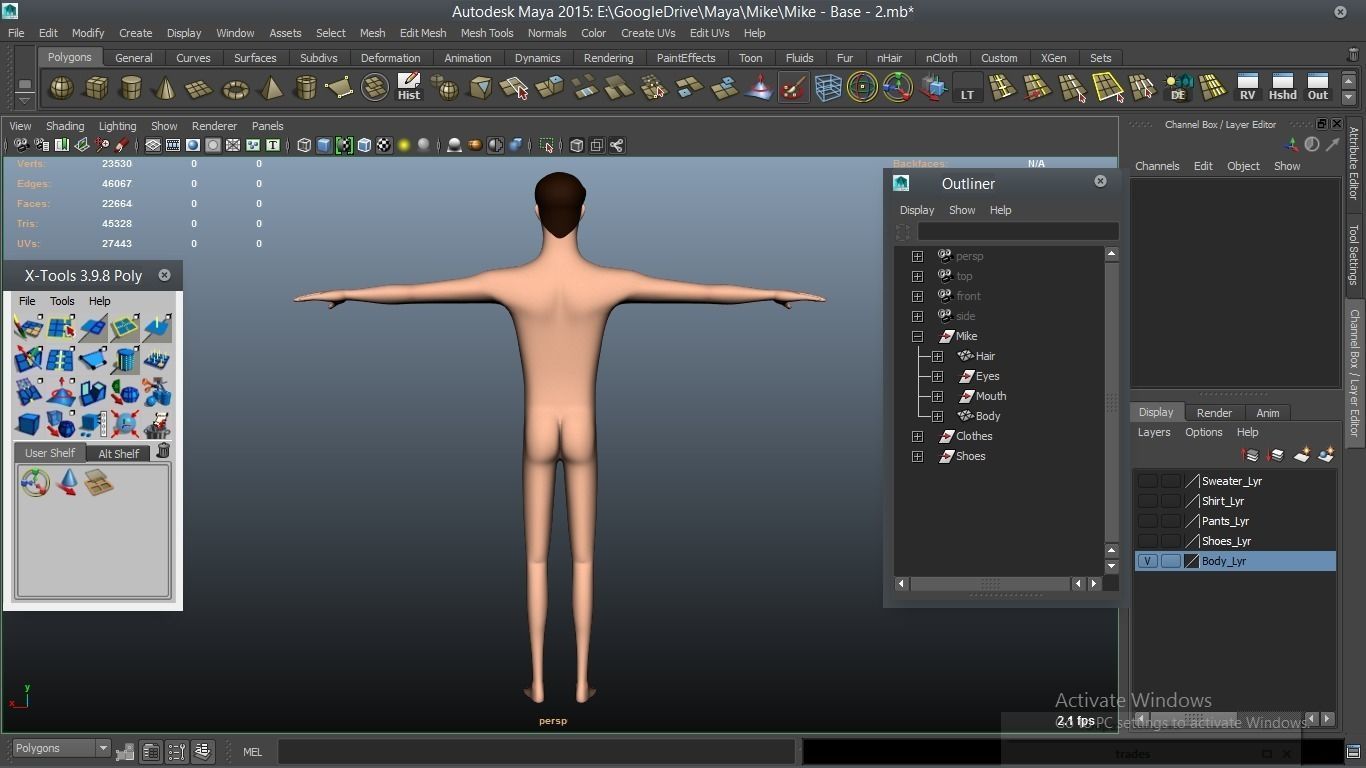Toggle display type box of Pants_Lyr layer
Viewport: 1366px width, 768px height.
coord(1170,521)
